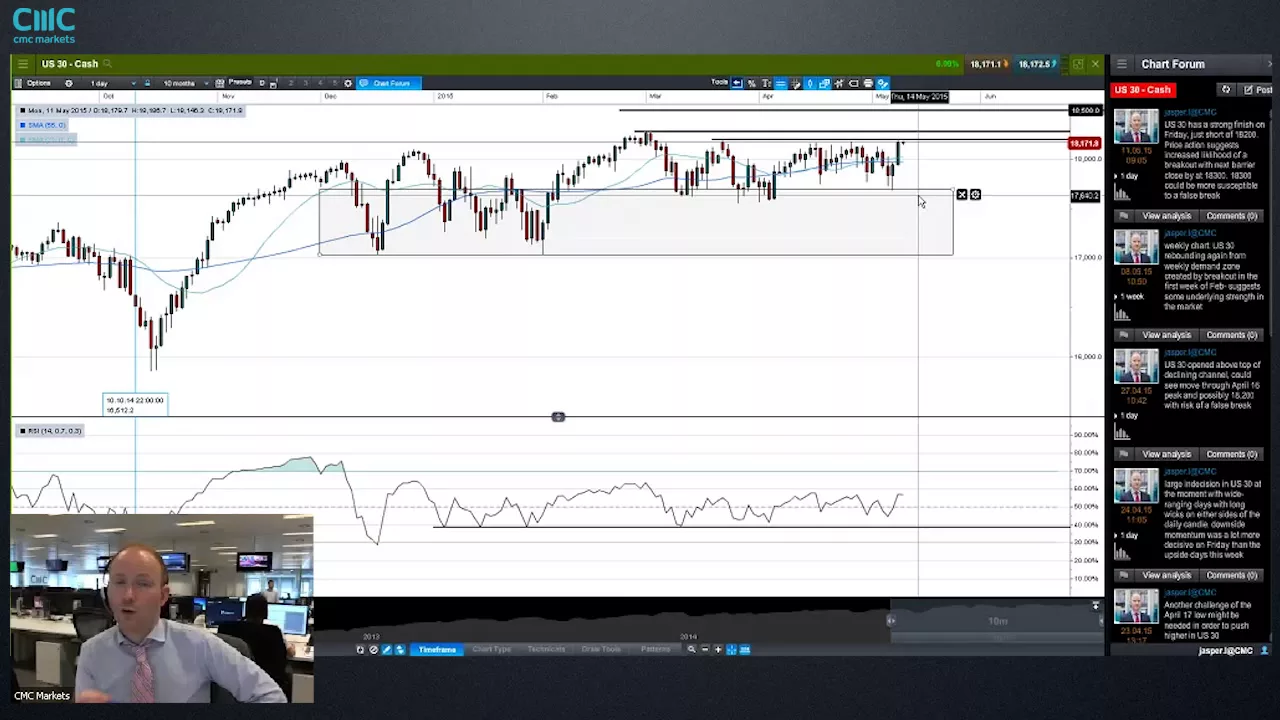Open View analysis for the strong finish post
This screenshot has width=1280, height=720.
(x=1166, y=216)
